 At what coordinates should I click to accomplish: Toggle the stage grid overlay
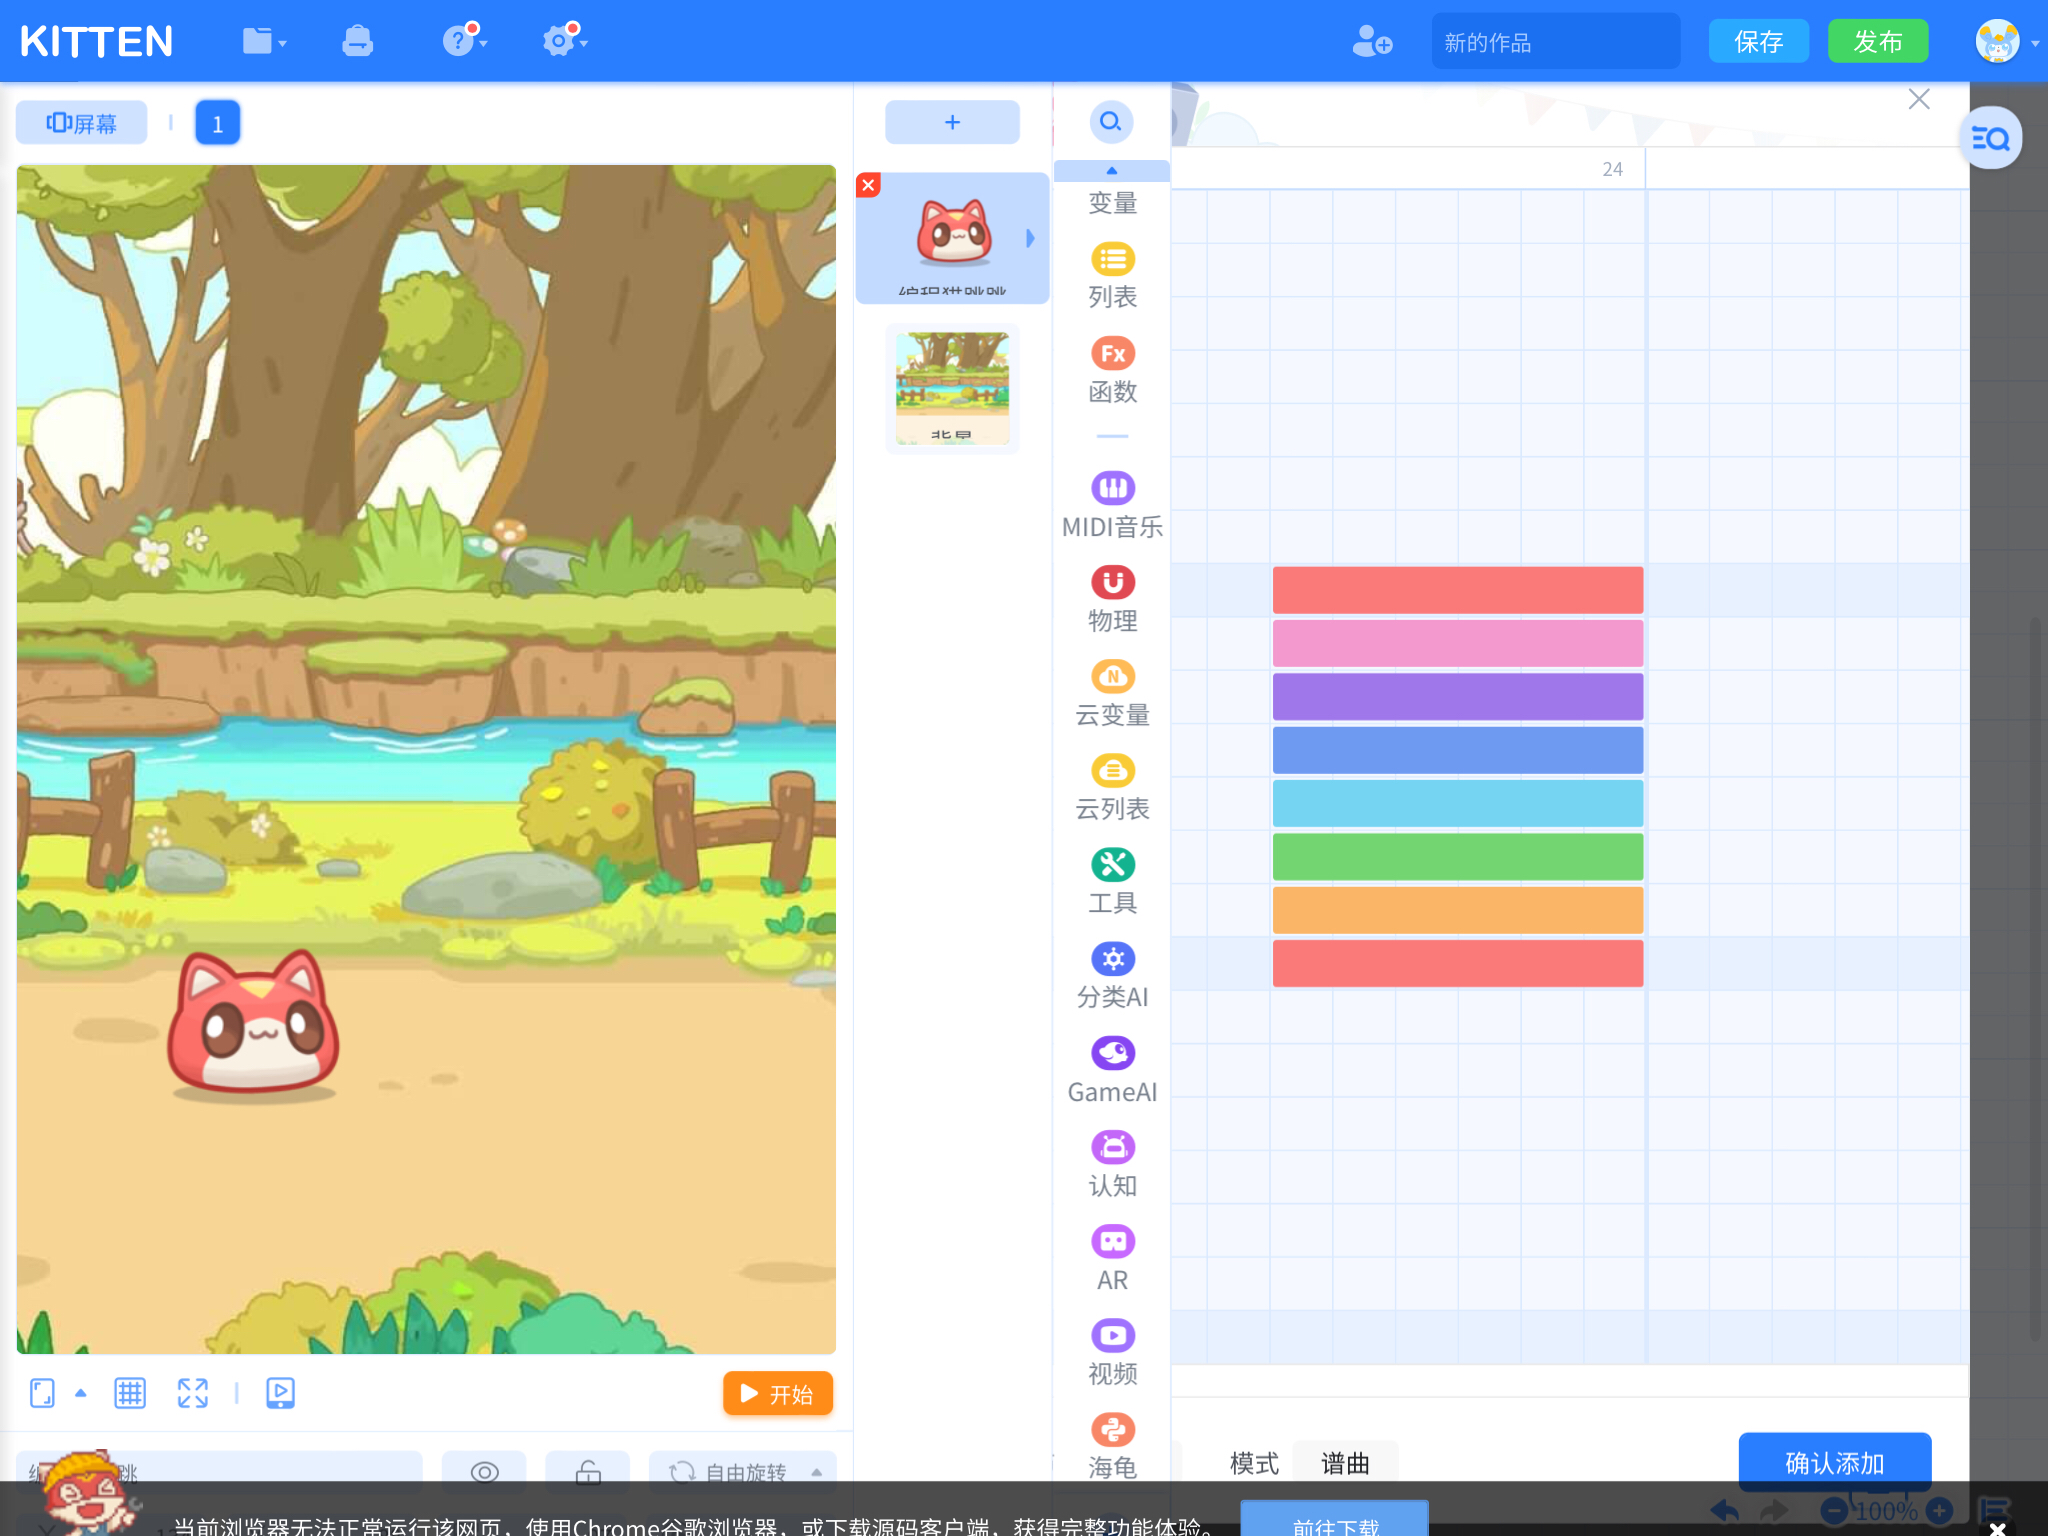130,1393
